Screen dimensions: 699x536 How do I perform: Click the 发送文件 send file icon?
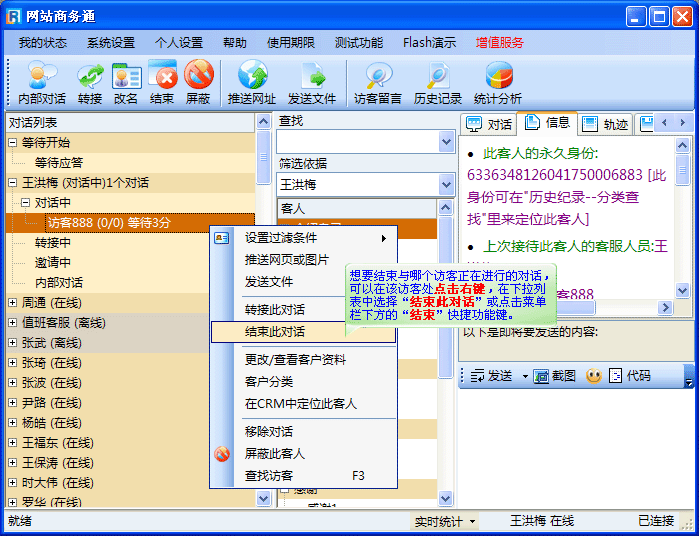tap(312, 76)
